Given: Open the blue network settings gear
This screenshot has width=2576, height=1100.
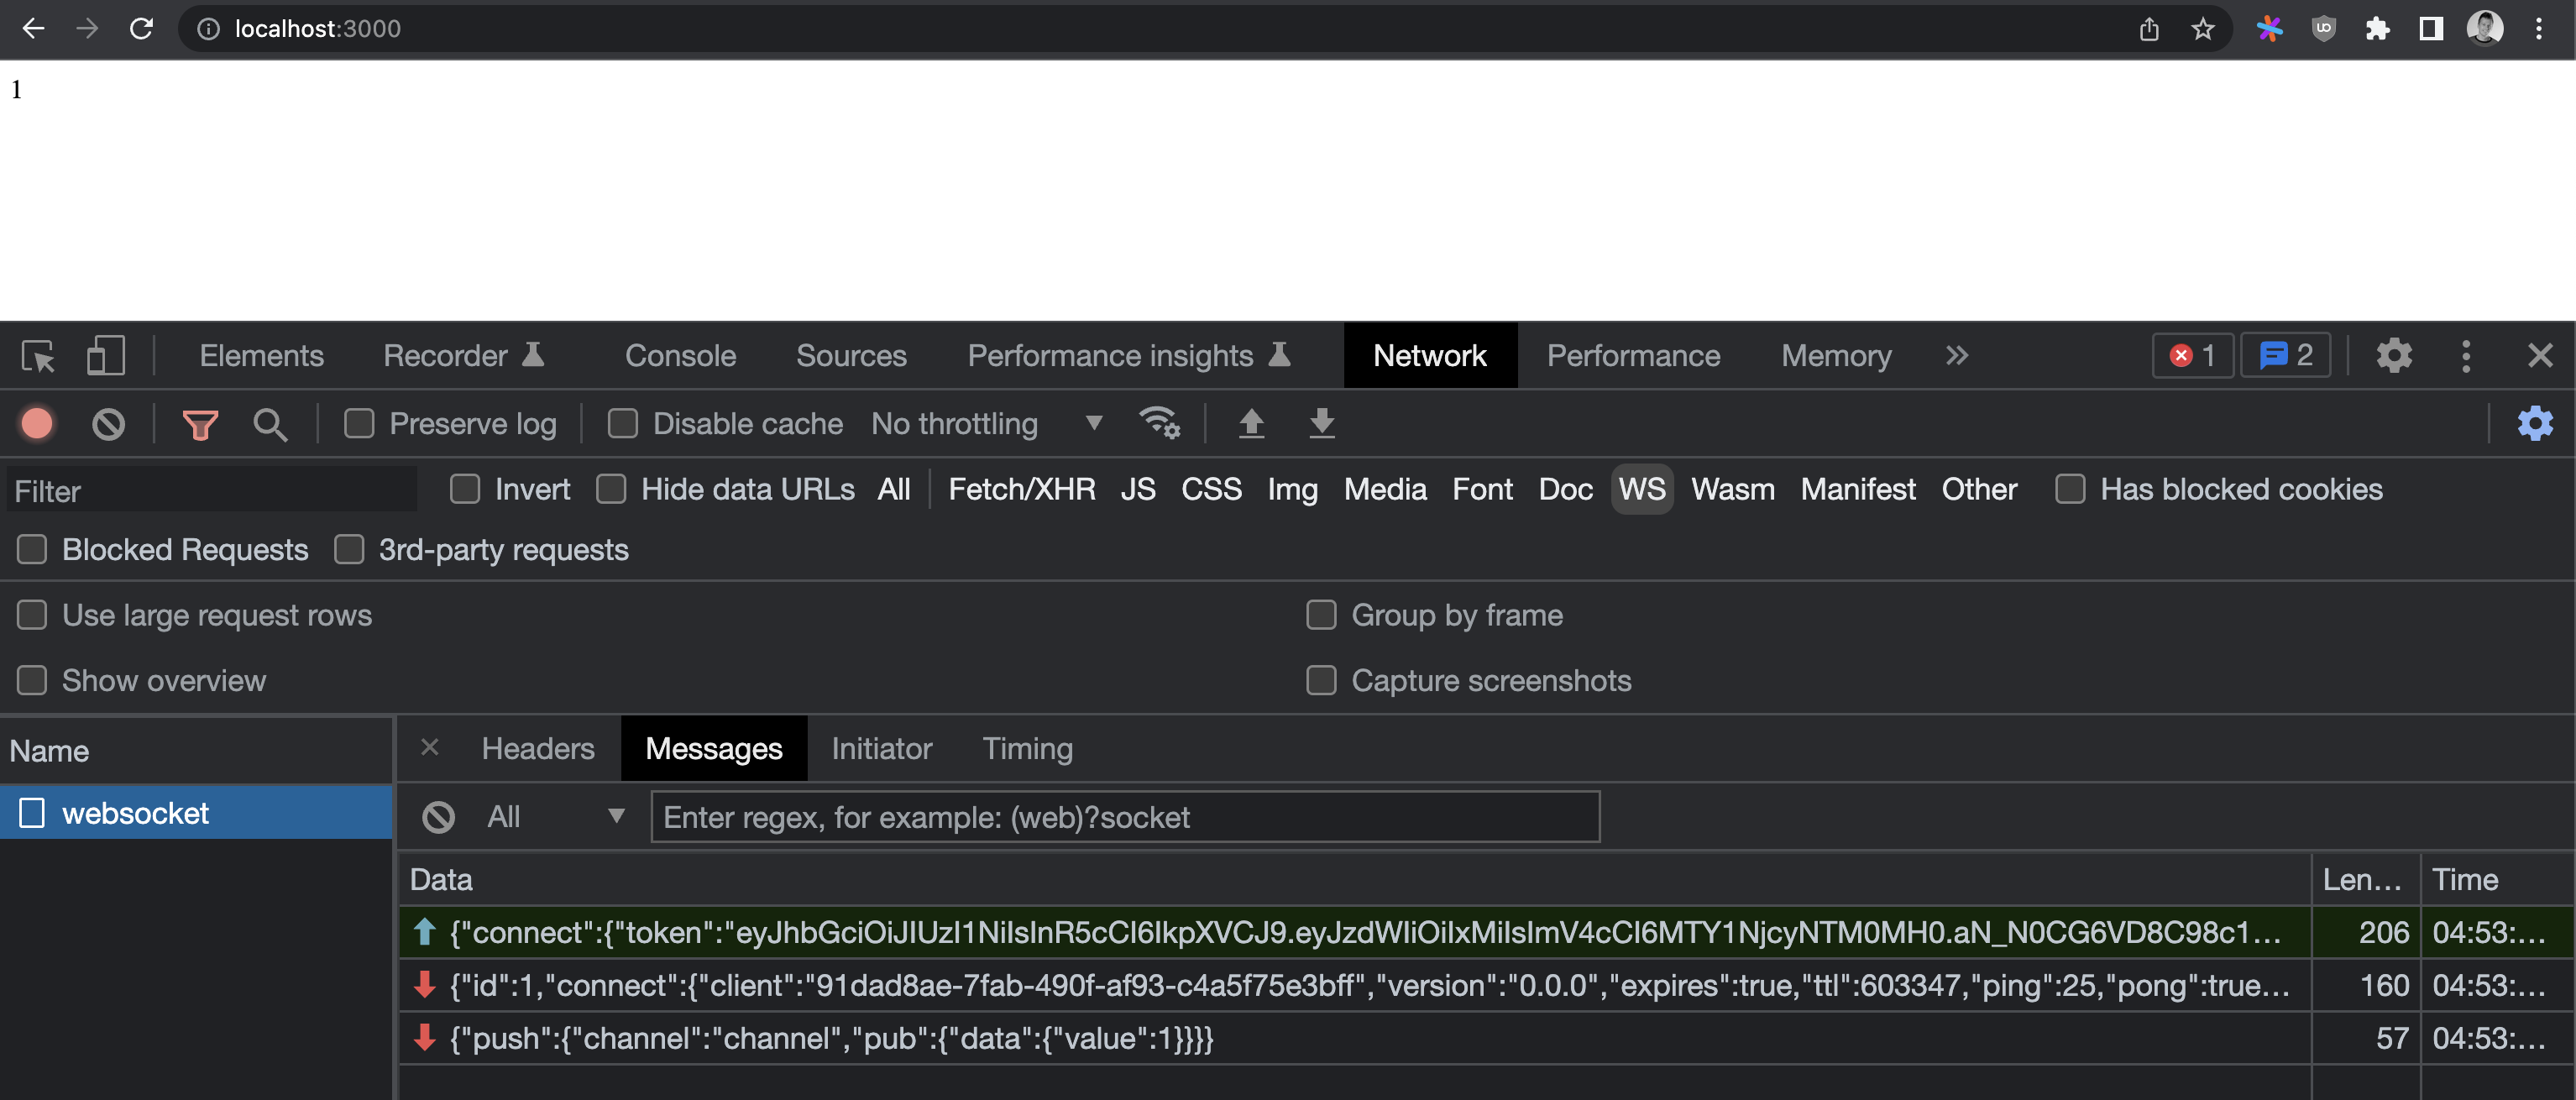Looking at the screenshot, I should click(x=2535, y=424).
